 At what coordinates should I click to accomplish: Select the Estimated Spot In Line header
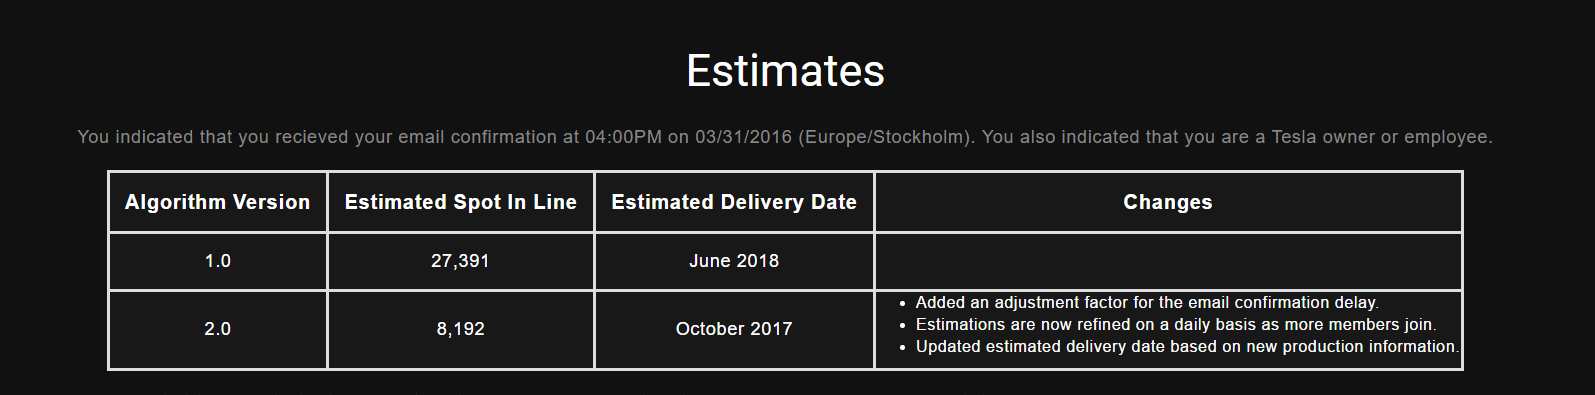tap(461, 202)
